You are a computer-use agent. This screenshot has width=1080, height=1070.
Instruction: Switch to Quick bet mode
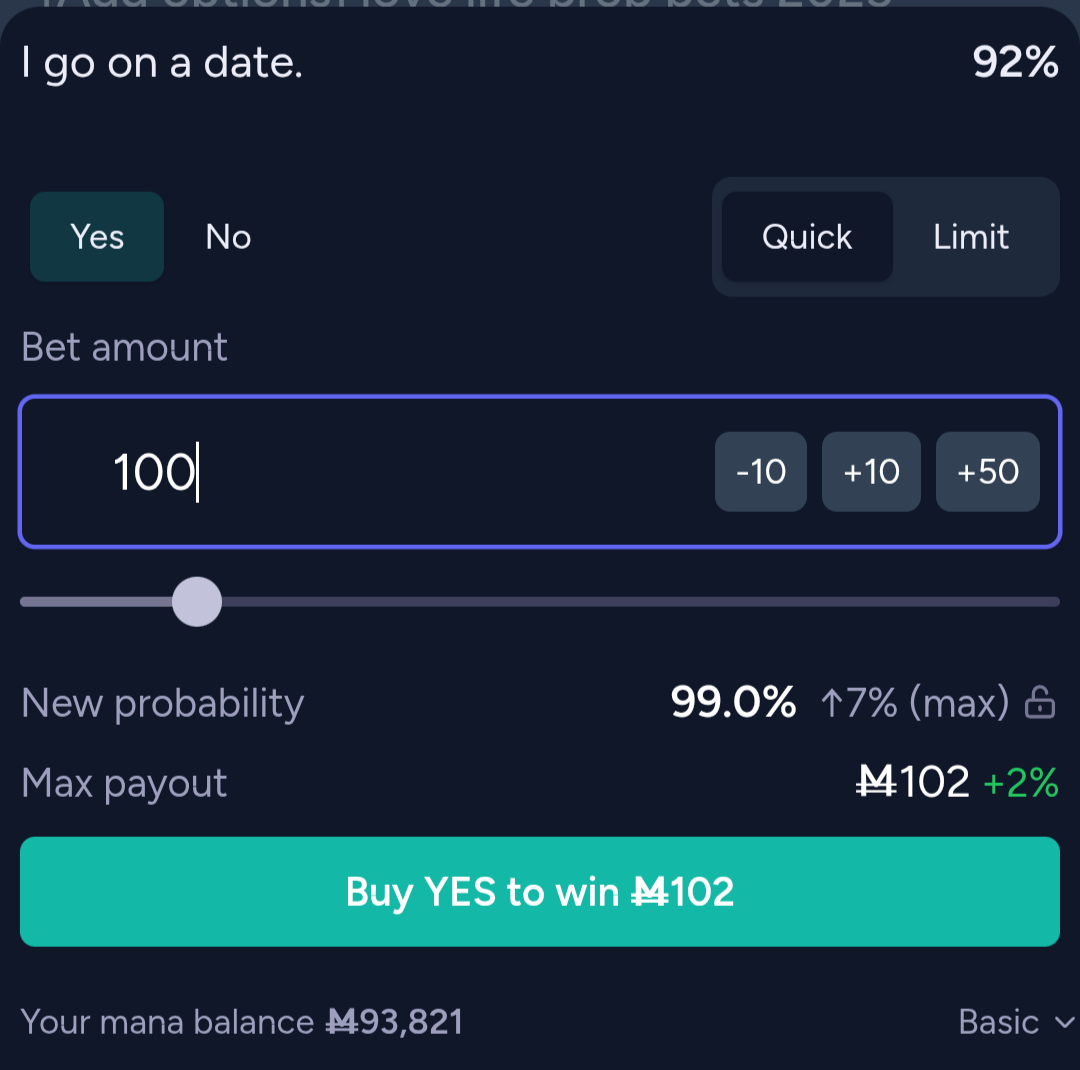[x=807, y=236]
